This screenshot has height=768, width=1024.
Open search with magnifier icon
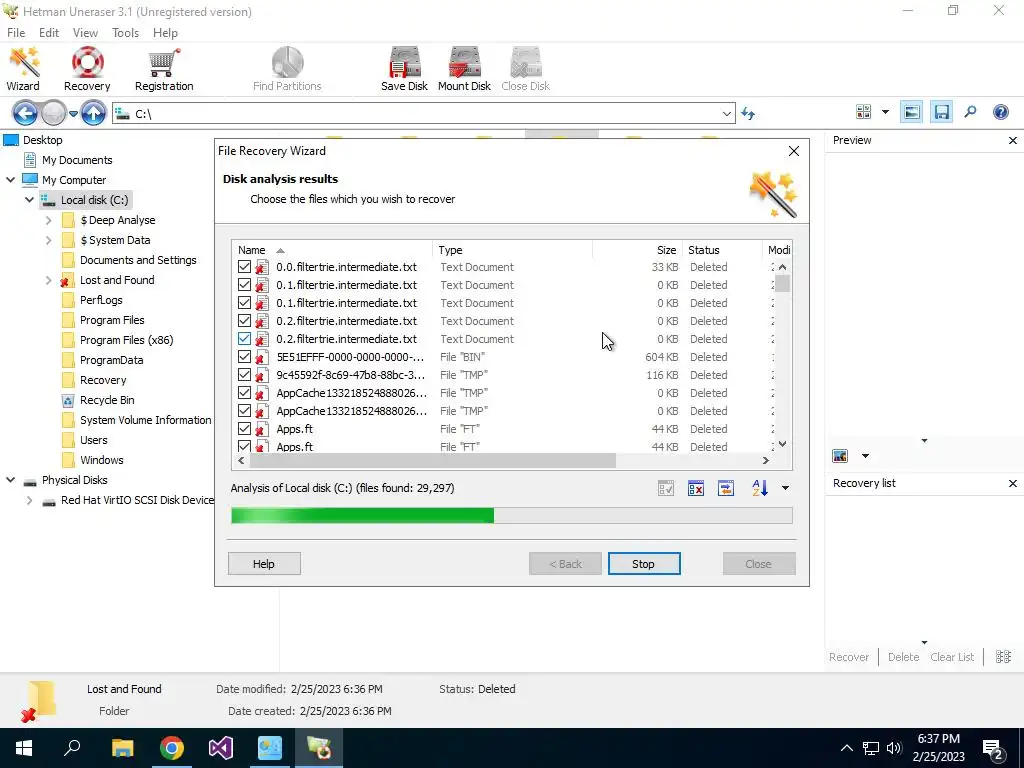point(970,112)
